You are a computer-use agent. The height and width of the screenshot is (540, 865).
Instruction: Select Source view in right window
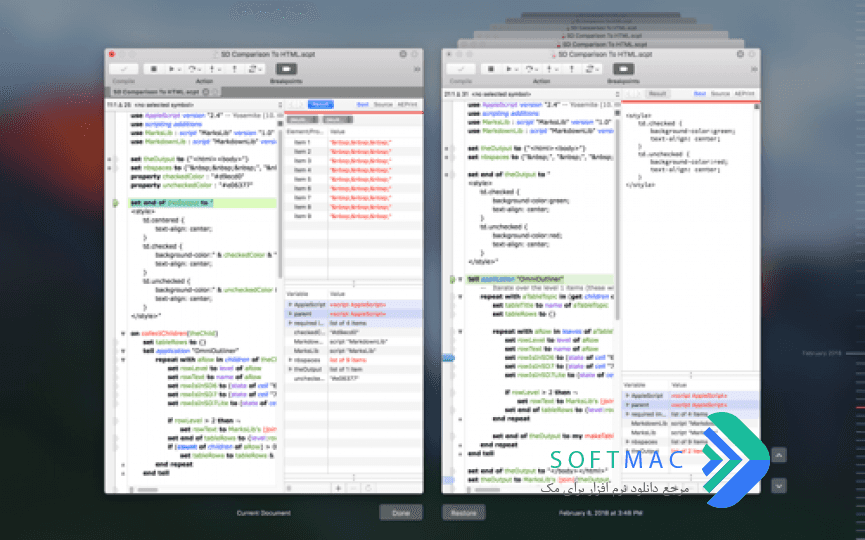tap(720, 94)
